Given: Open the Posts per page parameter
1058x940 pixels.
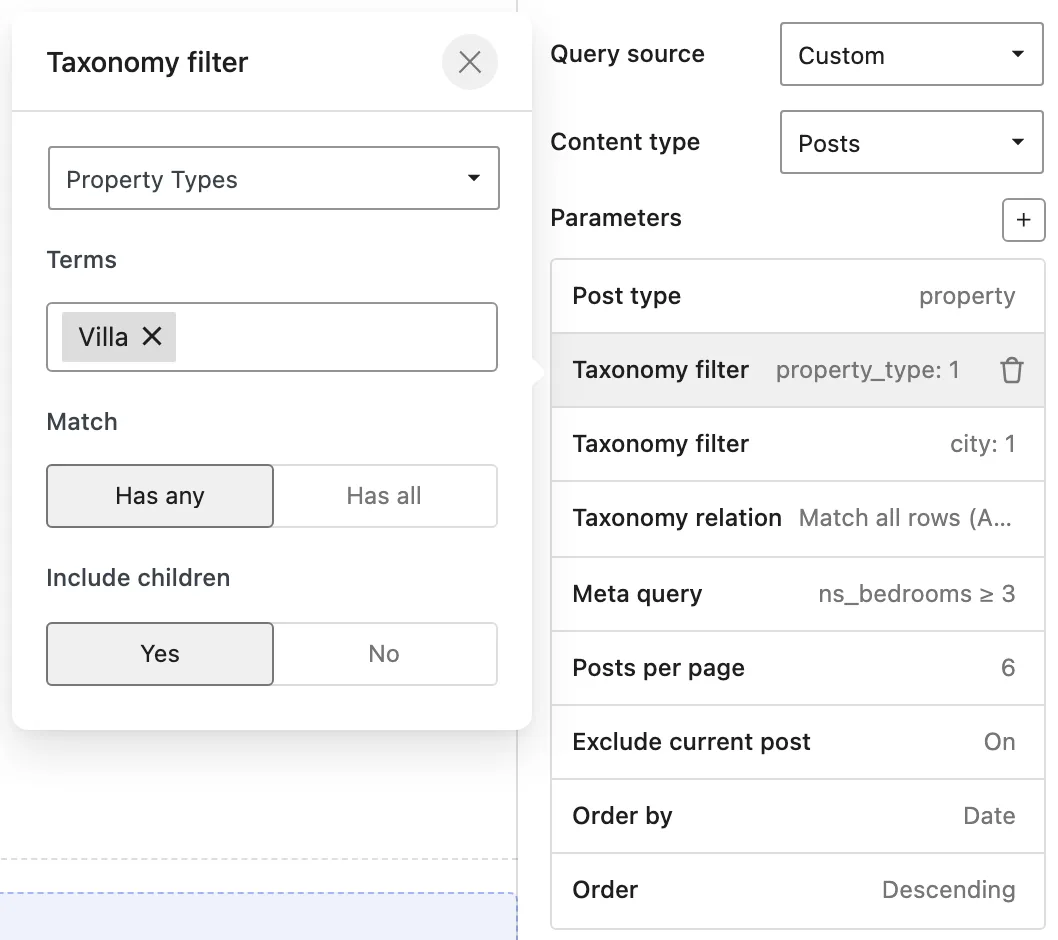Looking at the screenshot, I should coord(798,668).
